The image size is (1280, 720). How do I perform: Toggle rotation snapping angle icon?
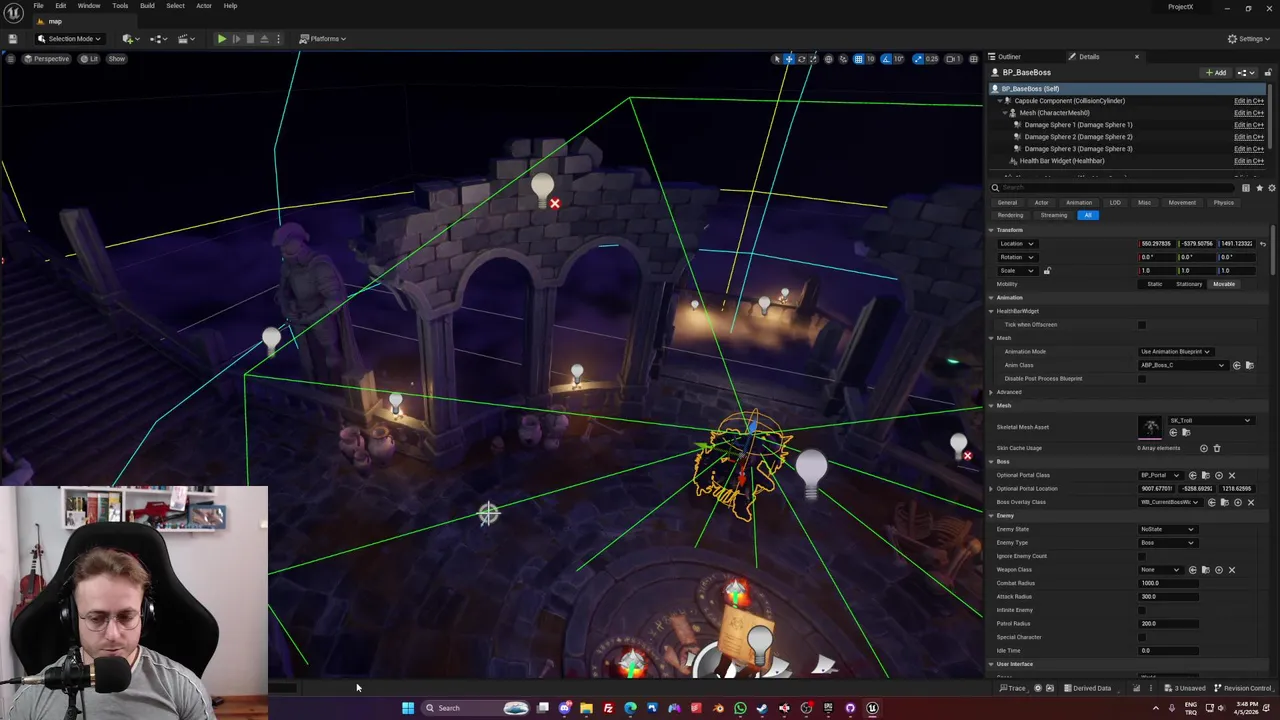[x=886, y=59]
